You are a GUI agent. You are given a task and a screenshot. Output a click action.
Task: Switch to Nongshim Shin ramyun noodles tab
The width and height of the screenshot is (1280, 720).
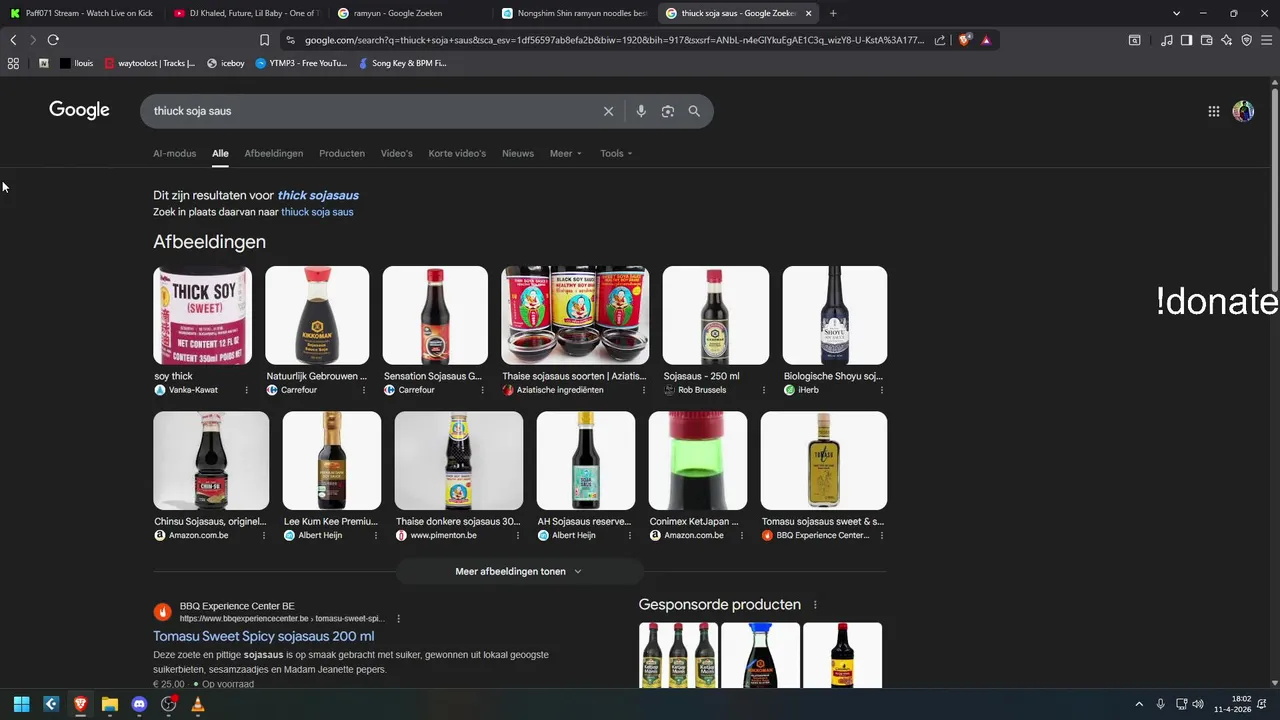tap(573, 13)
